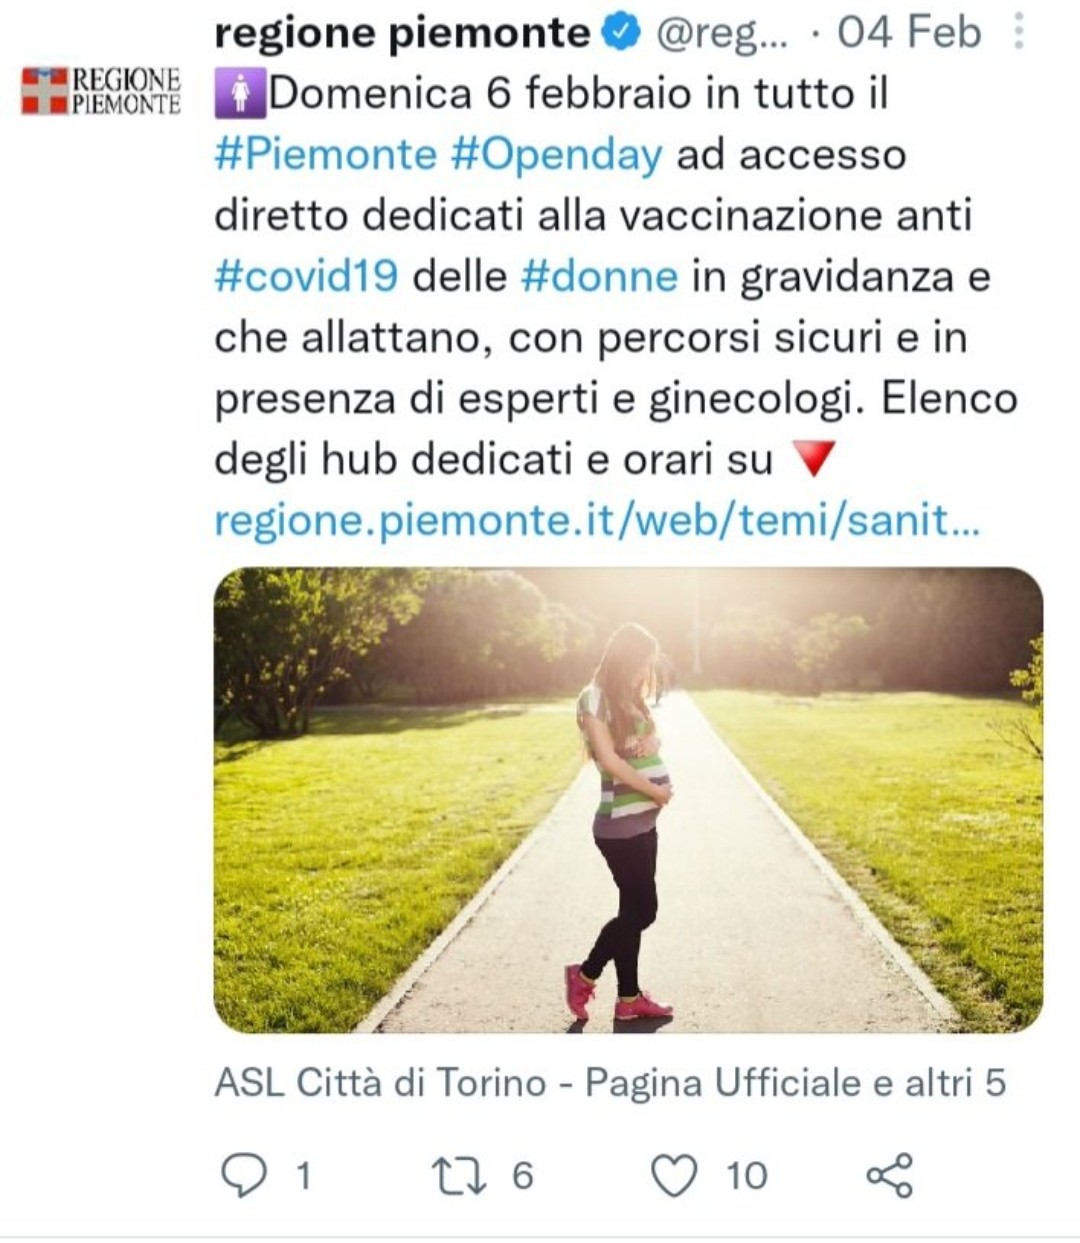Open the share icon

(889, 1176)
